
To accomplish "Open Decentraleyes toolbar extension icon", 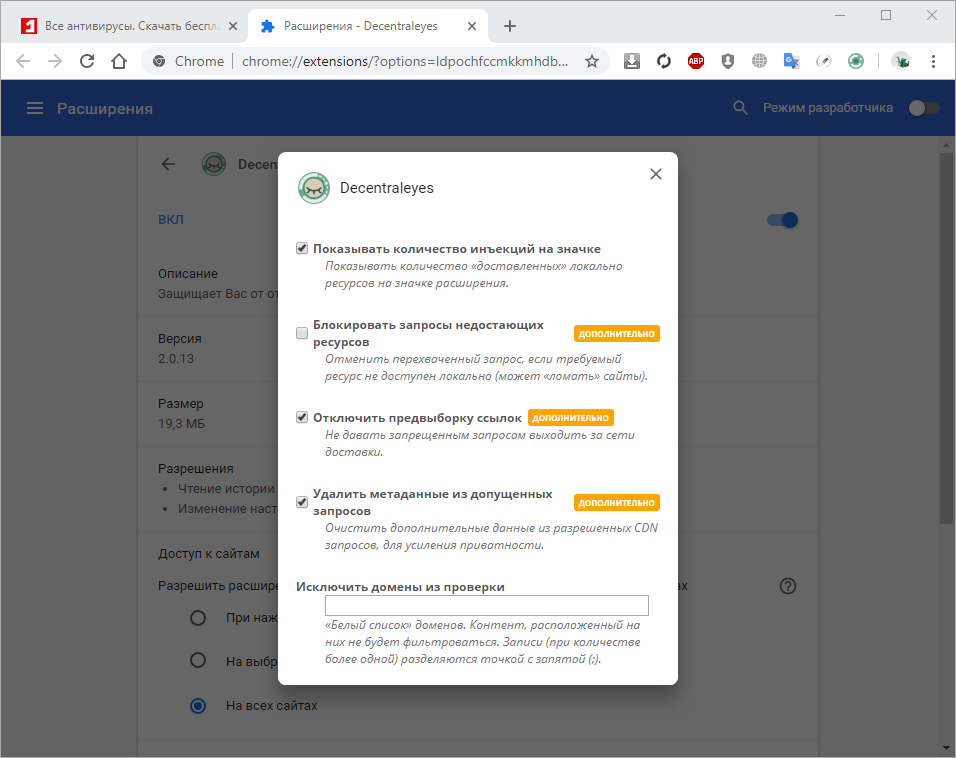I will coord(856,61).
